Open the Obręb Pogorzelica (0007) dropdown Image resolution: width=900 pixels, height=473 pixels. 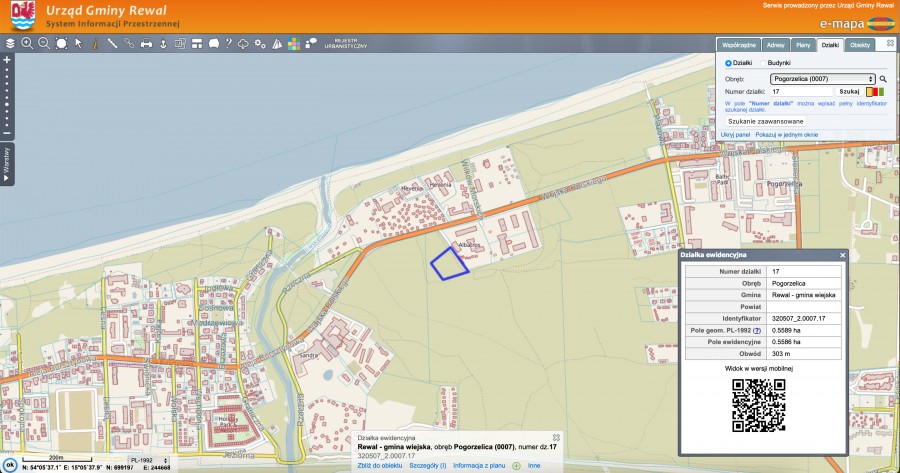pyautogui.click(x=823, y=78)
